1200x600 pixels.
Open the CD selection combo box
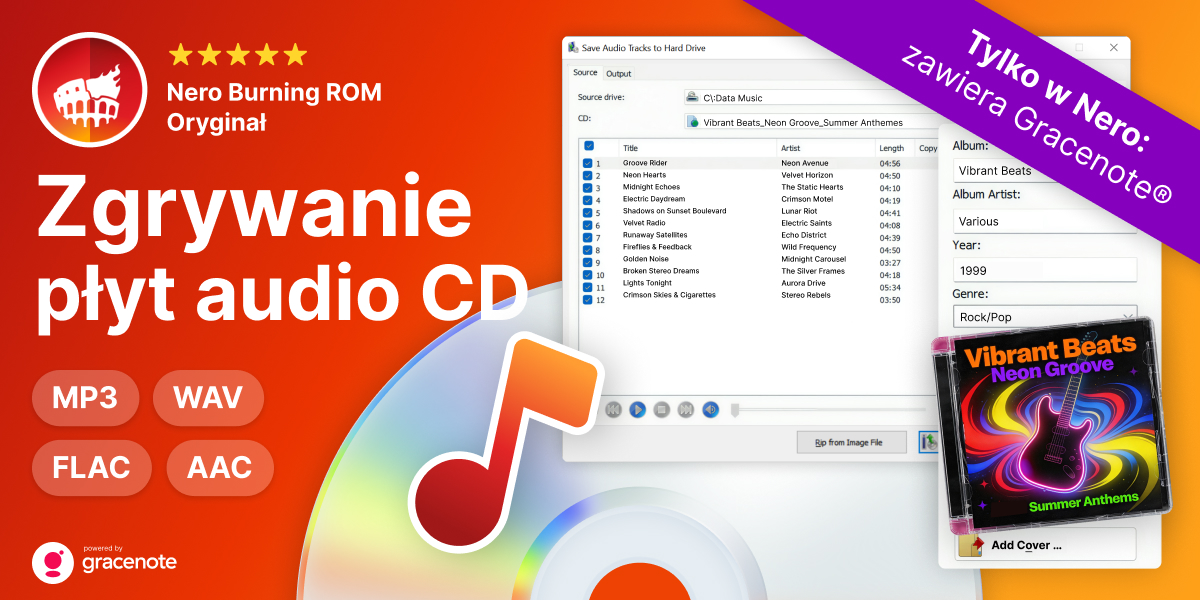(x=812, y=122)
